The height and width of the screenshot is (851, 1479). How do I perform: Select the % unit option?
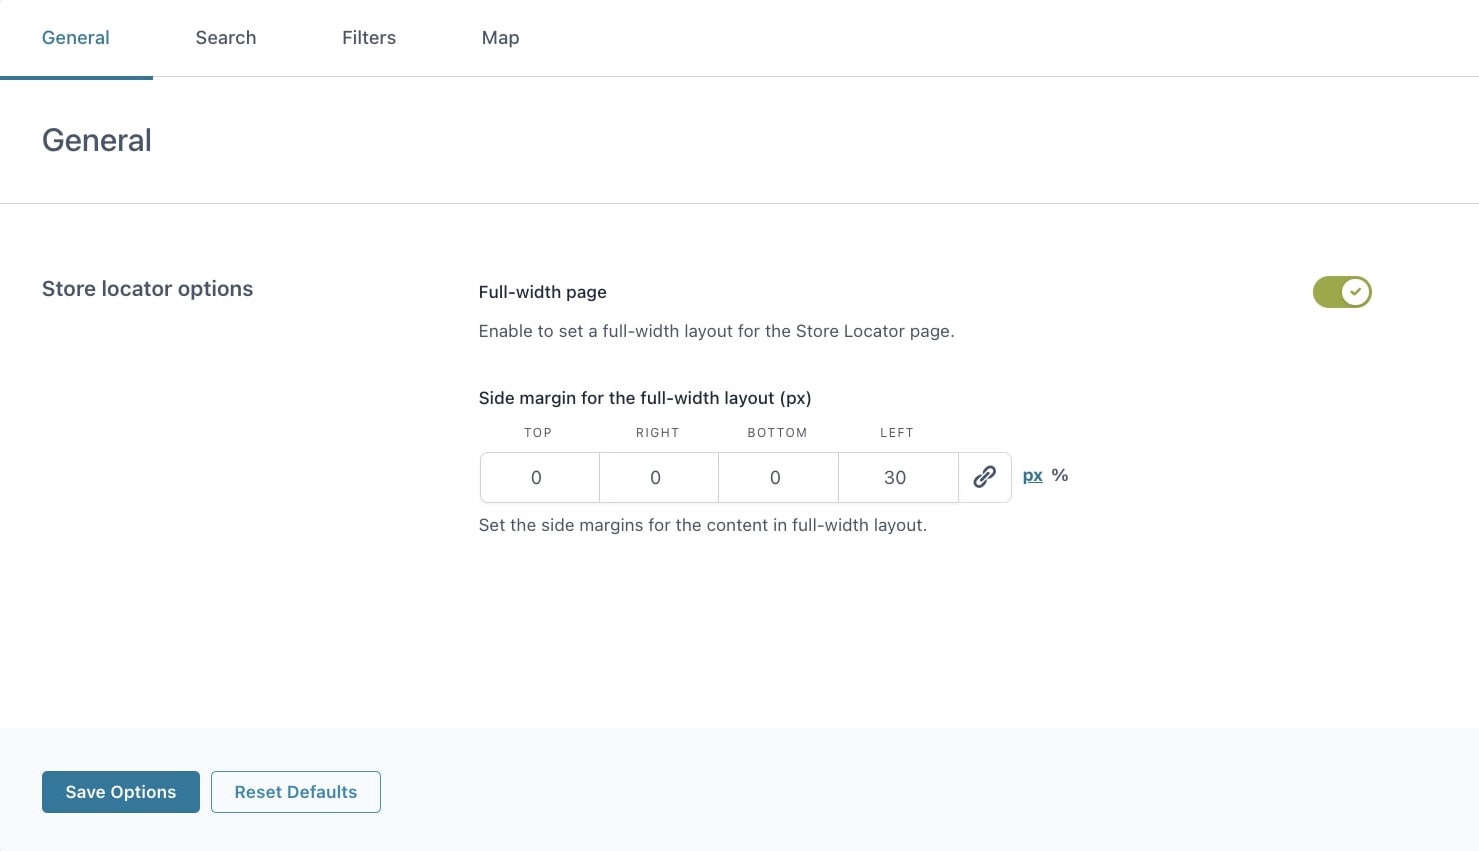tap(1060, 476)
